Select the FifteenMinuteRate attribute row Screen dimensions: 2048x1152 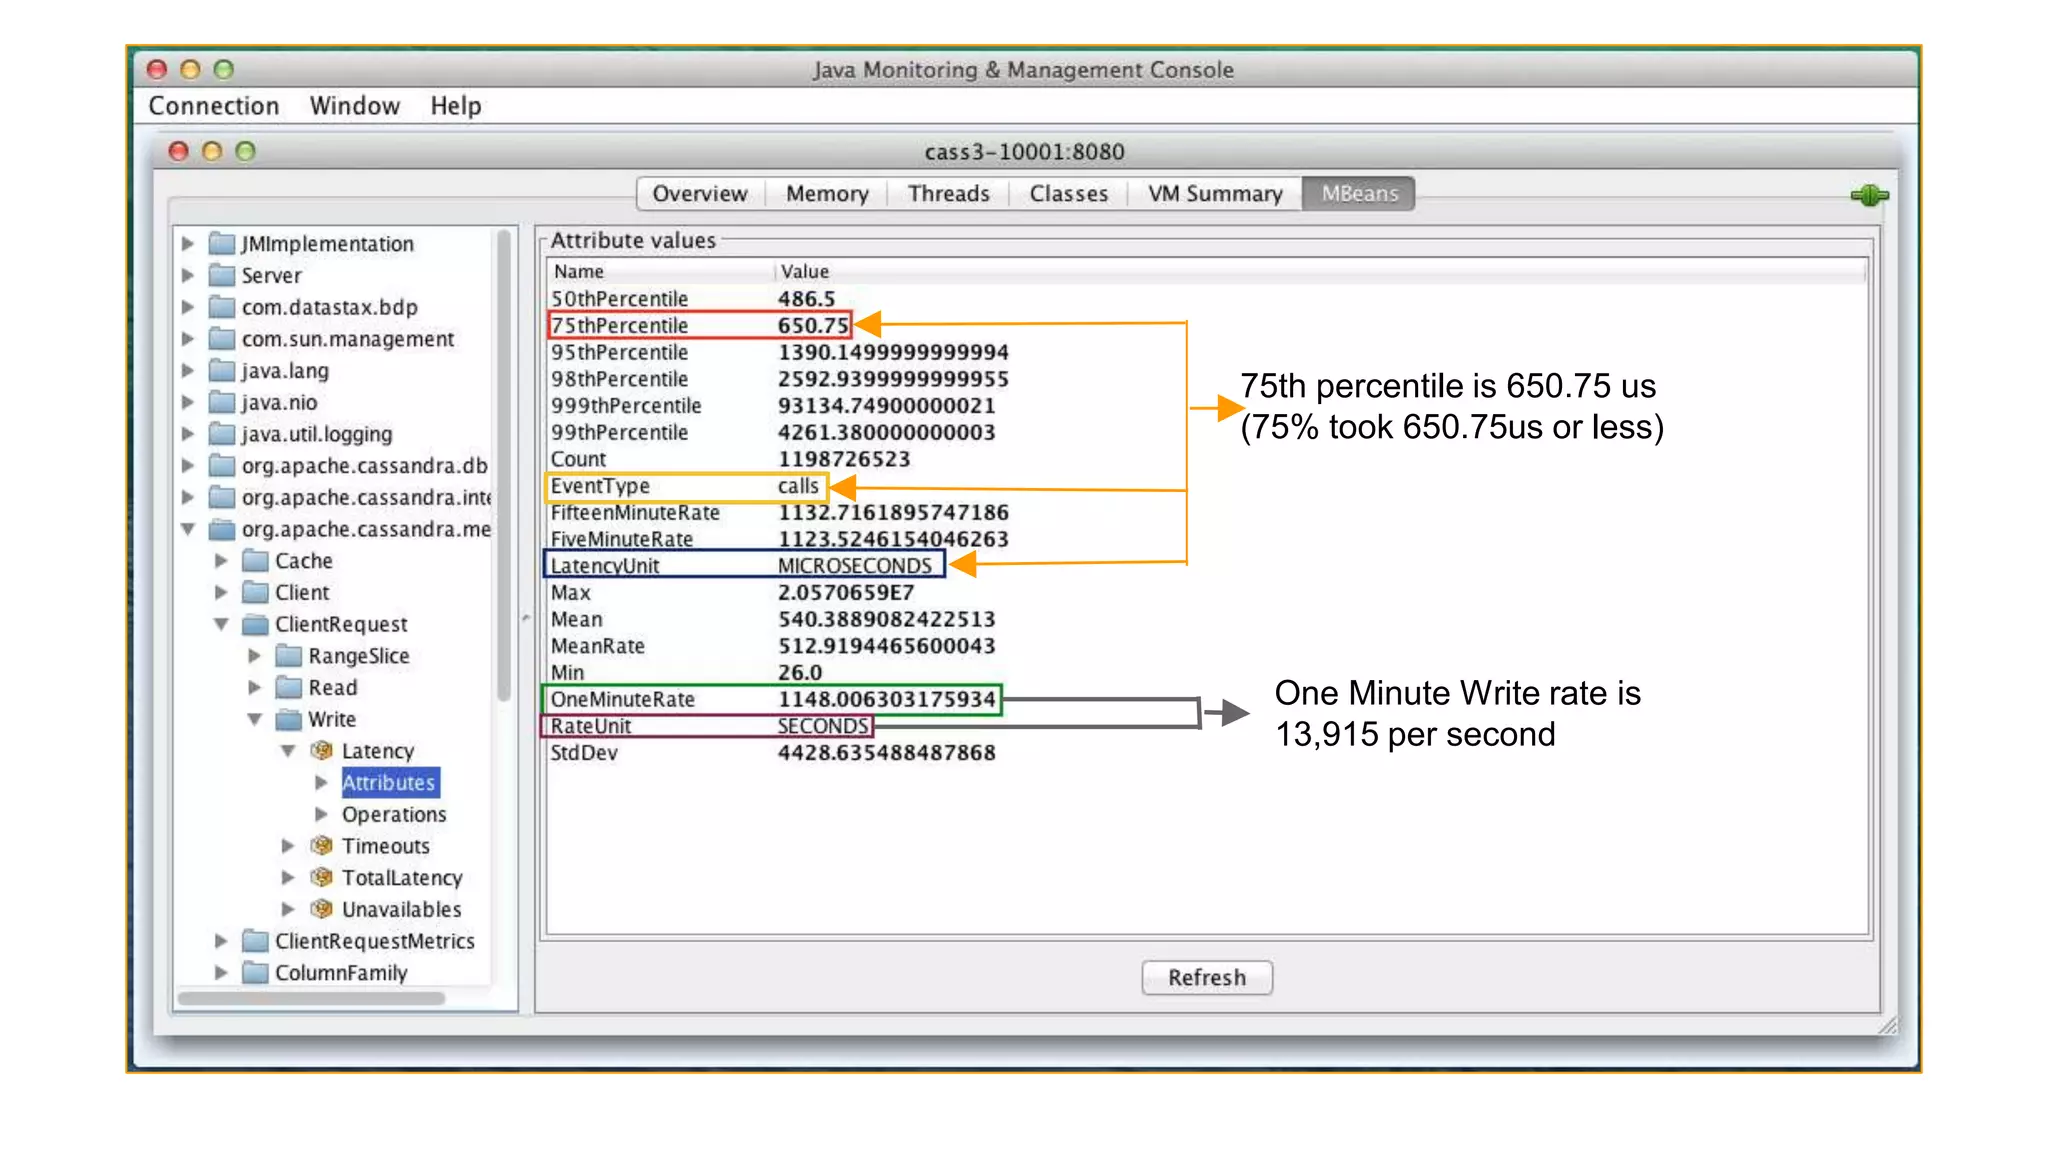tap(1206, 512)
